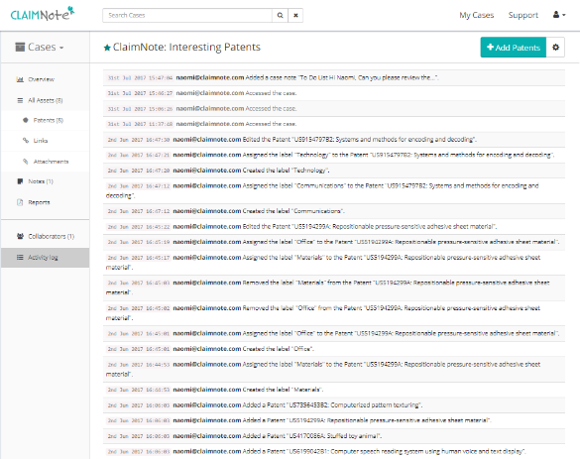The image size is (580, 459).
Task: Click the Edited the Patent US5194299A entry
Action: [x=334, y=226]
